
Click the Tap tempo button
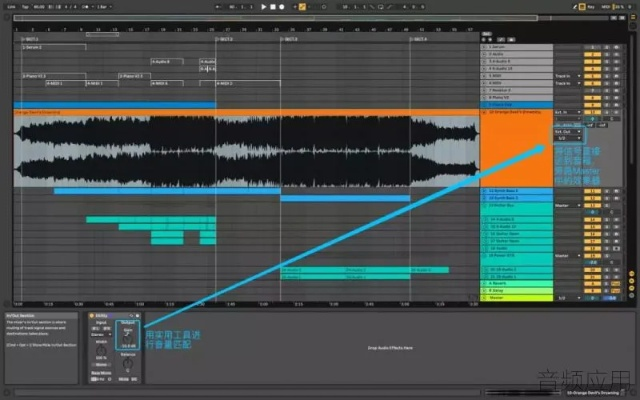[x=25, y=7]
